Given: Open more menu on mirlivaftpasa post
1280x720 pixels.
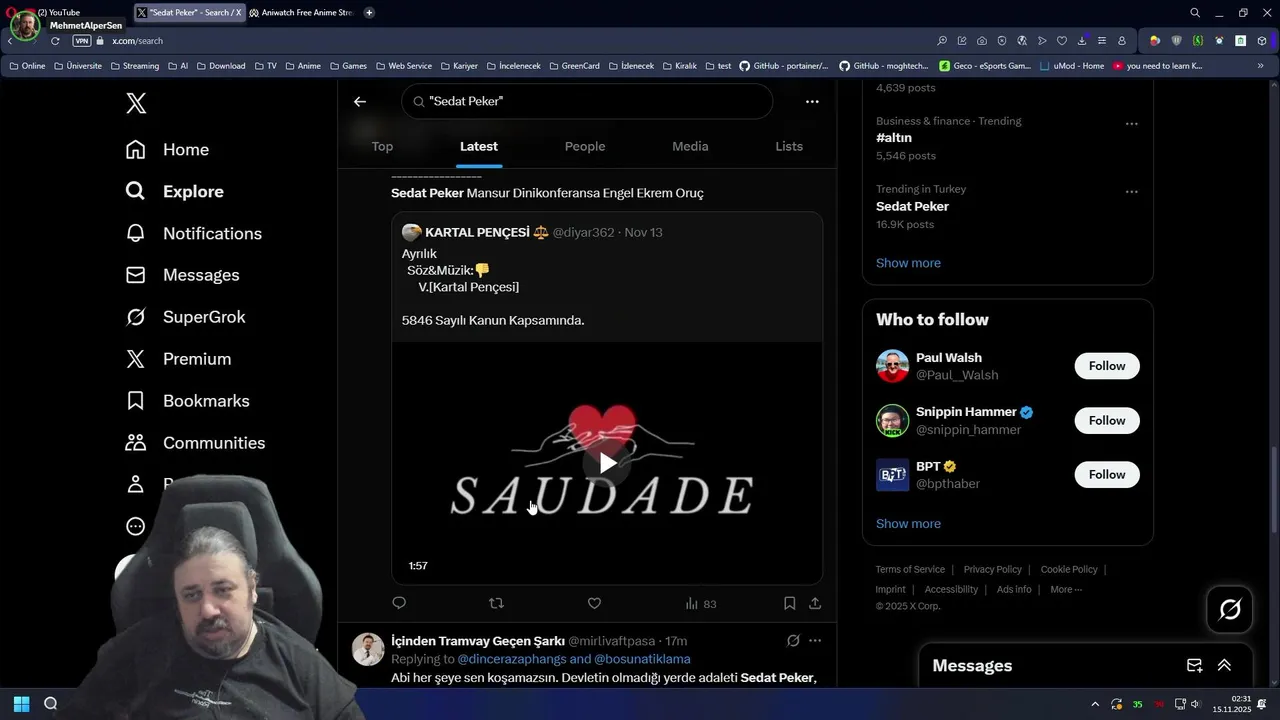Looking at the screenshot, I should click(815, 640).
